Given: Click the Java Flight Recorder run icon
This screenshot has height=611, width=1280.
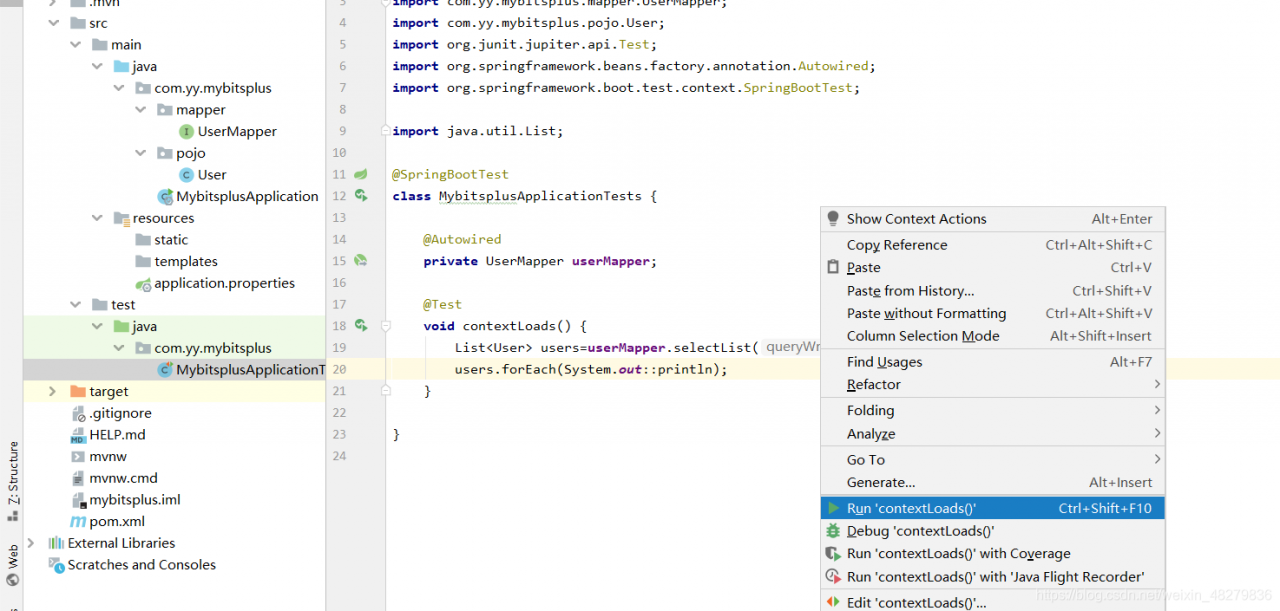Looking at the screenshot, I should click(833, 577).
